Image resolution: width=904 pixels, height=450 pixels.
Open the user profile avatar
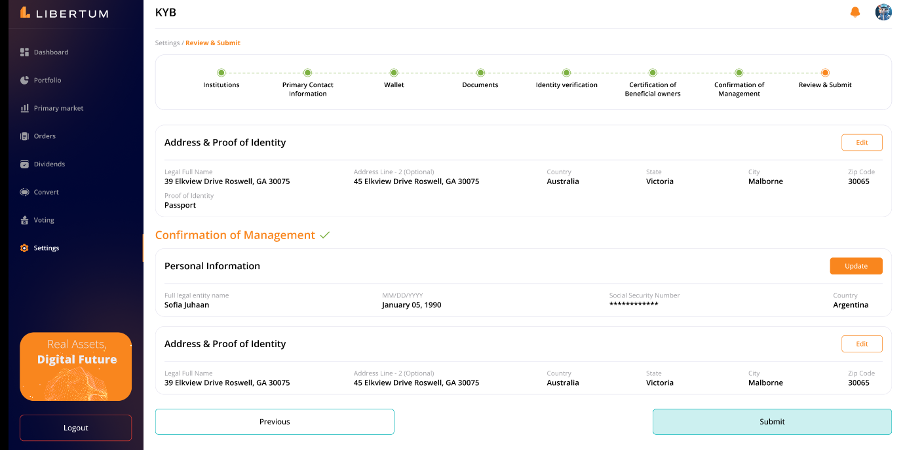pyautogui.click(x=883, y=12)
